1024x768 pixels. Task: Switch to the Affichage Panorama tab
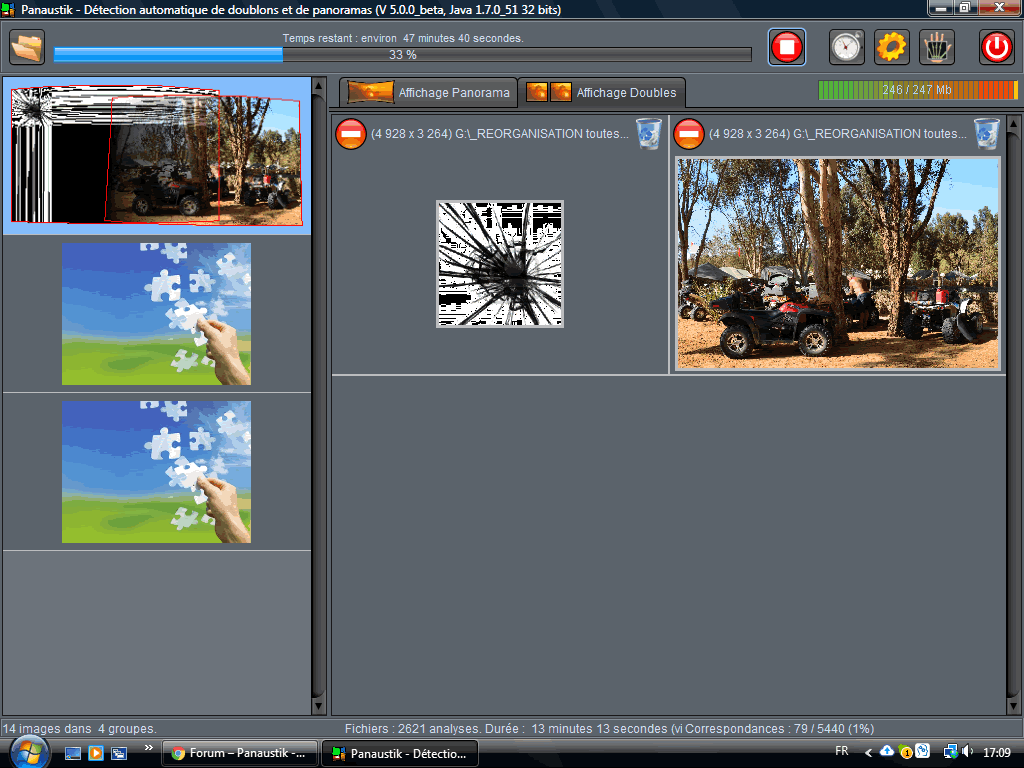429,93
